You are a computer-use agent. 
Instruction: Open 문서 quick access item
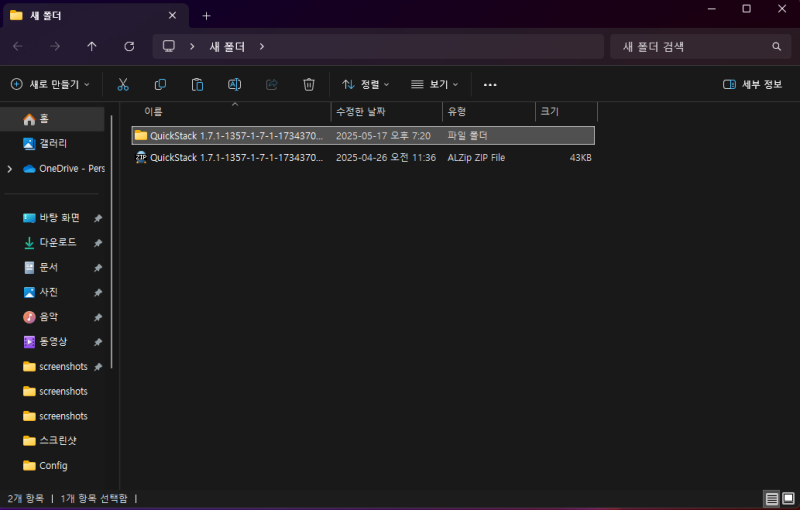pyautogui.click(x=41, y=268)
